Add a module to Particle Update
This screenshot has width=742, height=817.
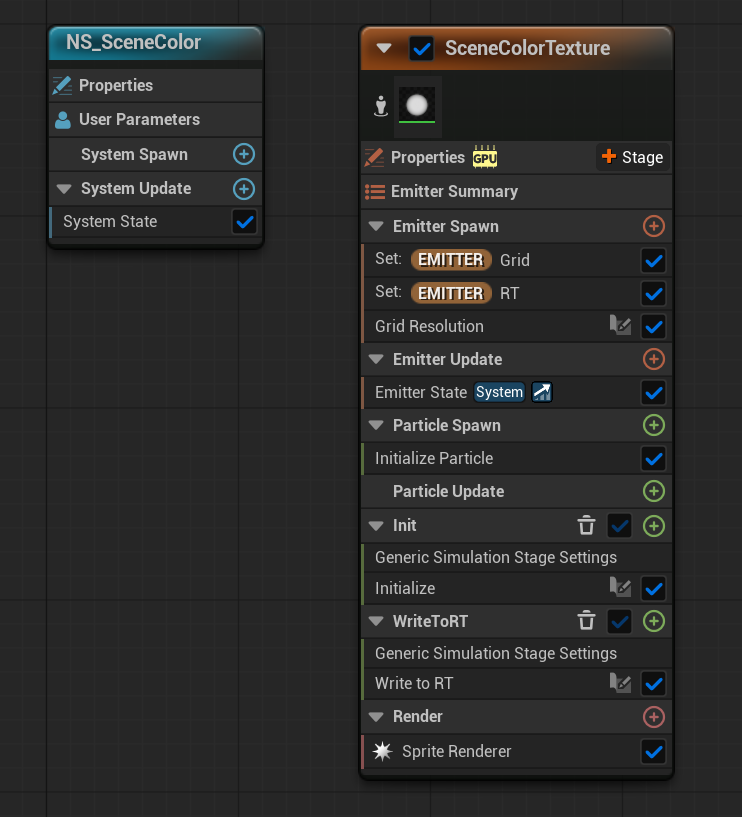(x=653, y=491)
